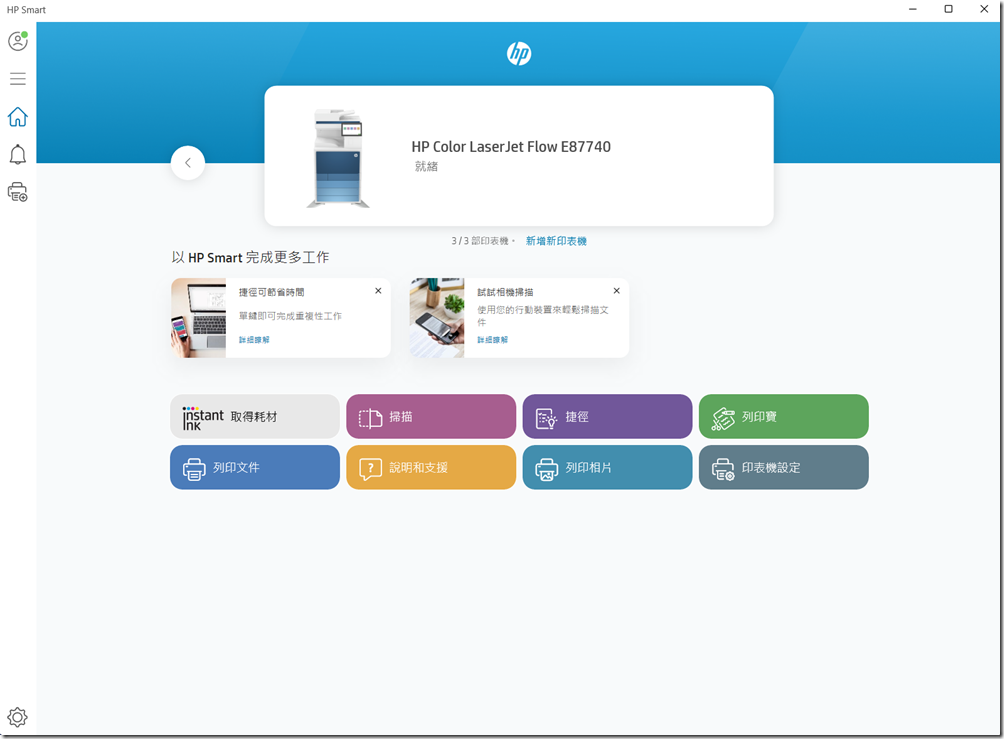
Task: Click the shortcuts lightbulb icon on 捷徑 tile
Action: (546, 418)
